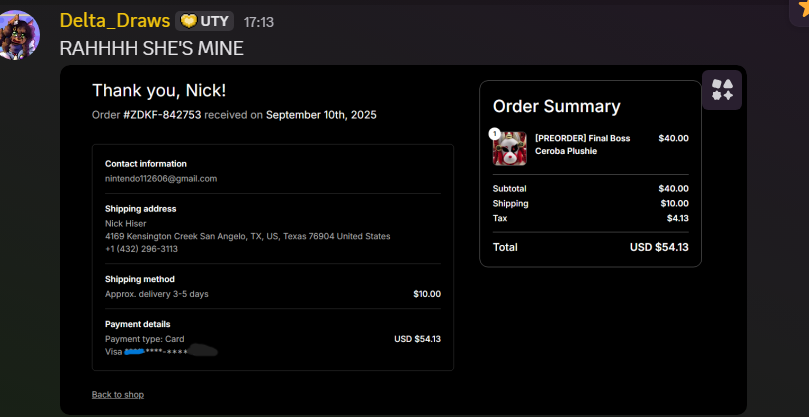The height and width of the screenshot is (417, 809).
Task: Click the Kensington Creek shipping address line
Action: (x=247, y=236)
